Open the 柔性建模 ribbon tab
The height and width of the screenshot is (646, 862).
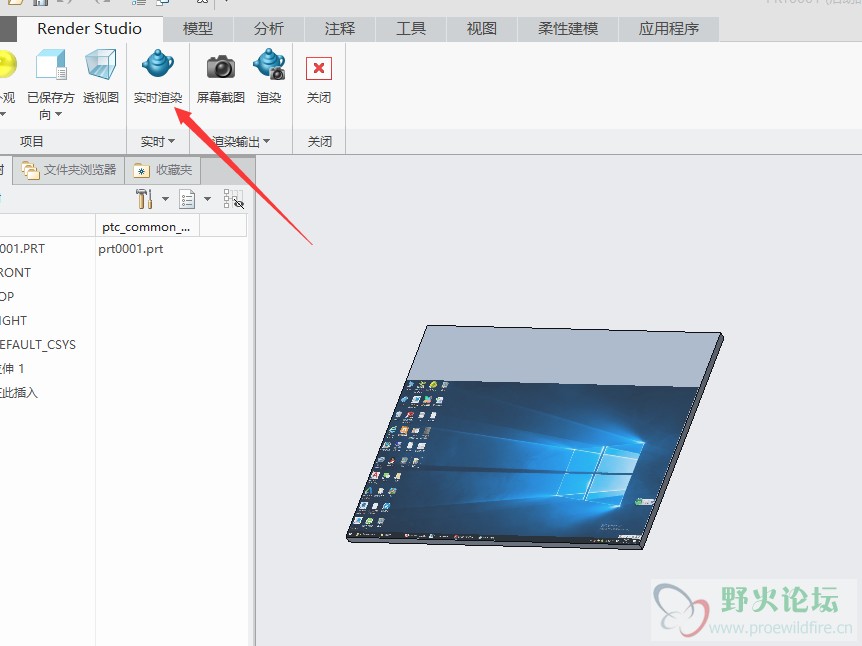[568, 29]
